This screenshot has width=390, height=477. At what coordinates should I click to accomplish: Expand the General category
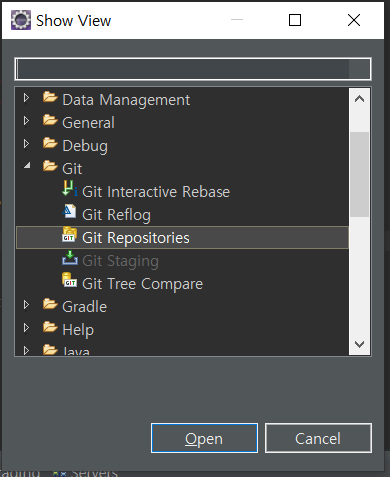click(x=26, y=121)
